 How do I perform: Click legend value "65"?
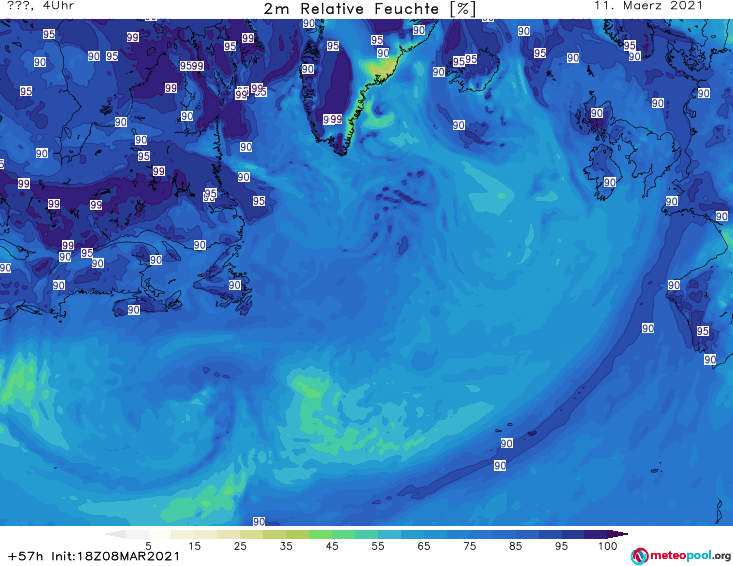[x=423, y=546]
